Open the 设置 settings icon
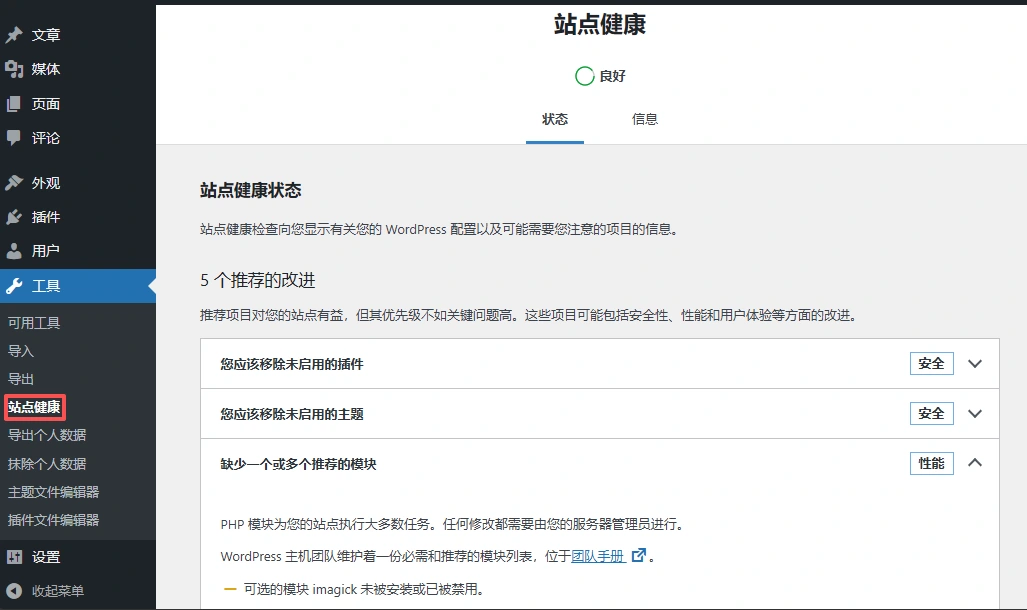 (x=17, y=555)
